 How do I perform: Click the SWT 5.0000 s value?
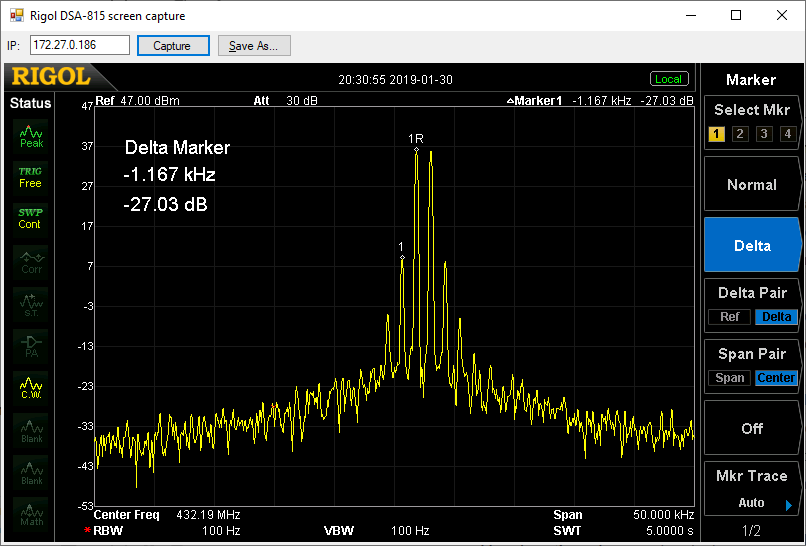[670, 531]
